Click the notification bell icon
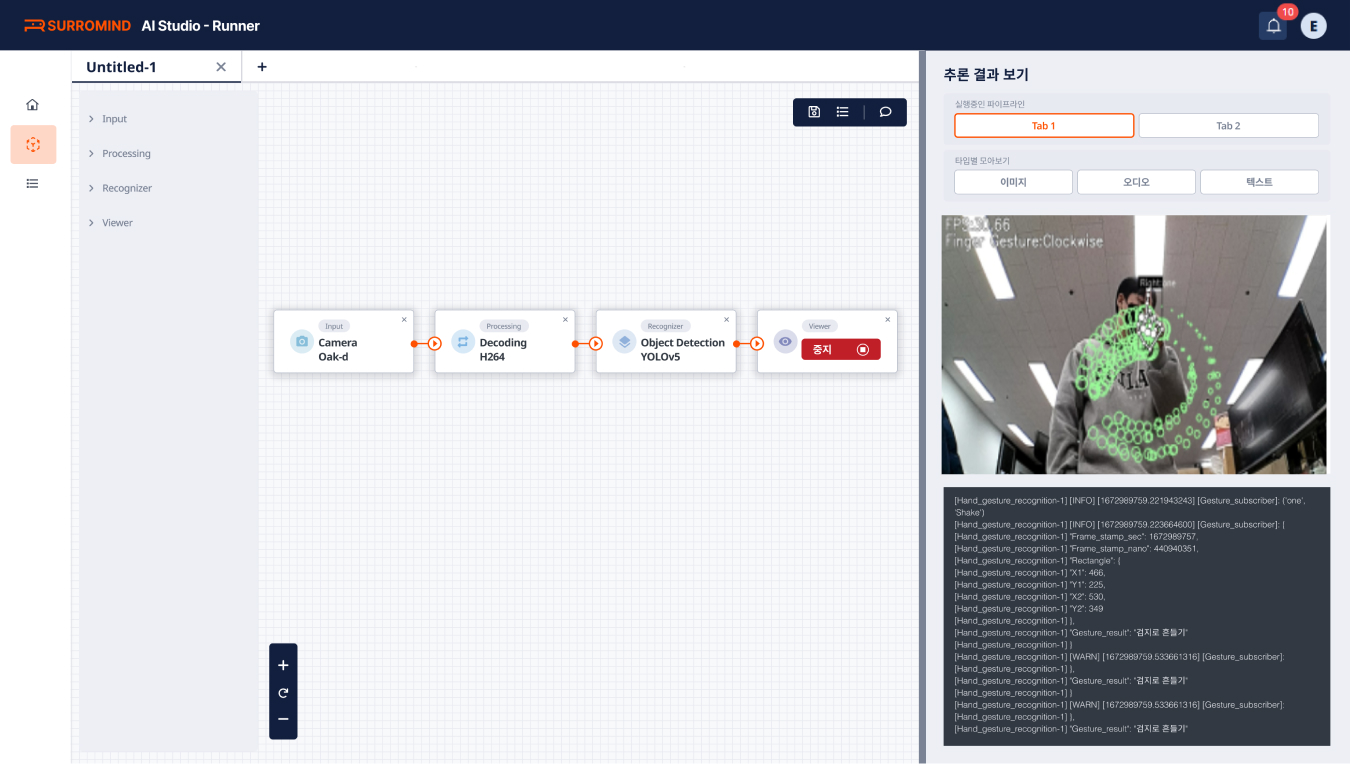The height and width of the screenshot is (764, 1350). point(1273,27)
